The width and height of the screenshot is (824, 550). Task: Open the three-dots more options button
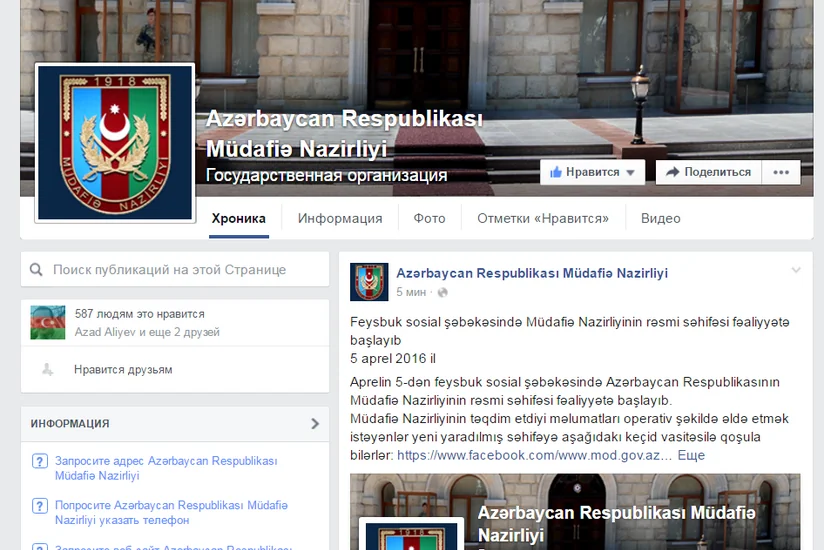click(781, 172)
